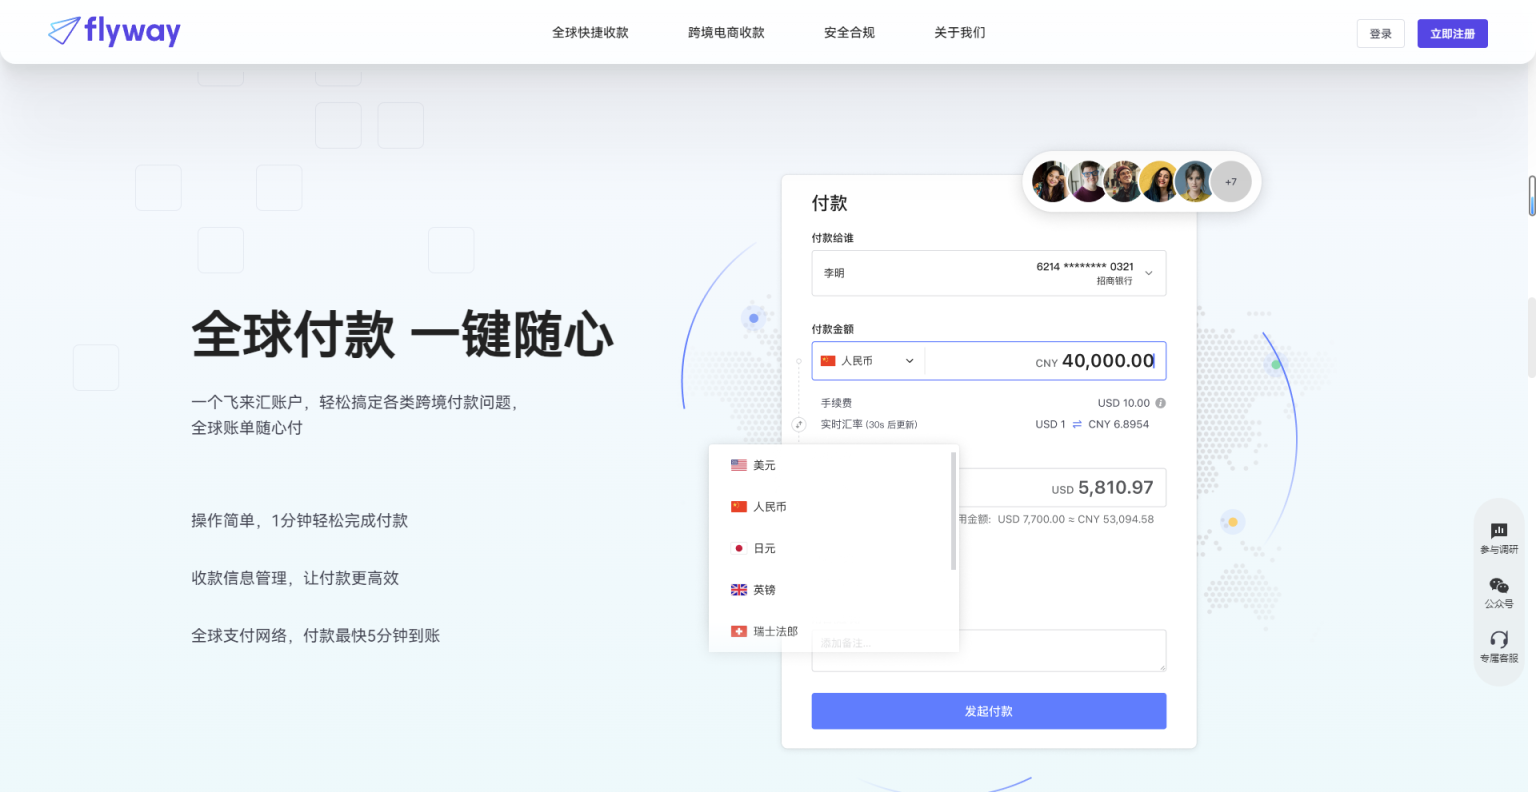Click the info icon beside USD 10.00 fee
1536x792 pixels.
[1160, 403]
